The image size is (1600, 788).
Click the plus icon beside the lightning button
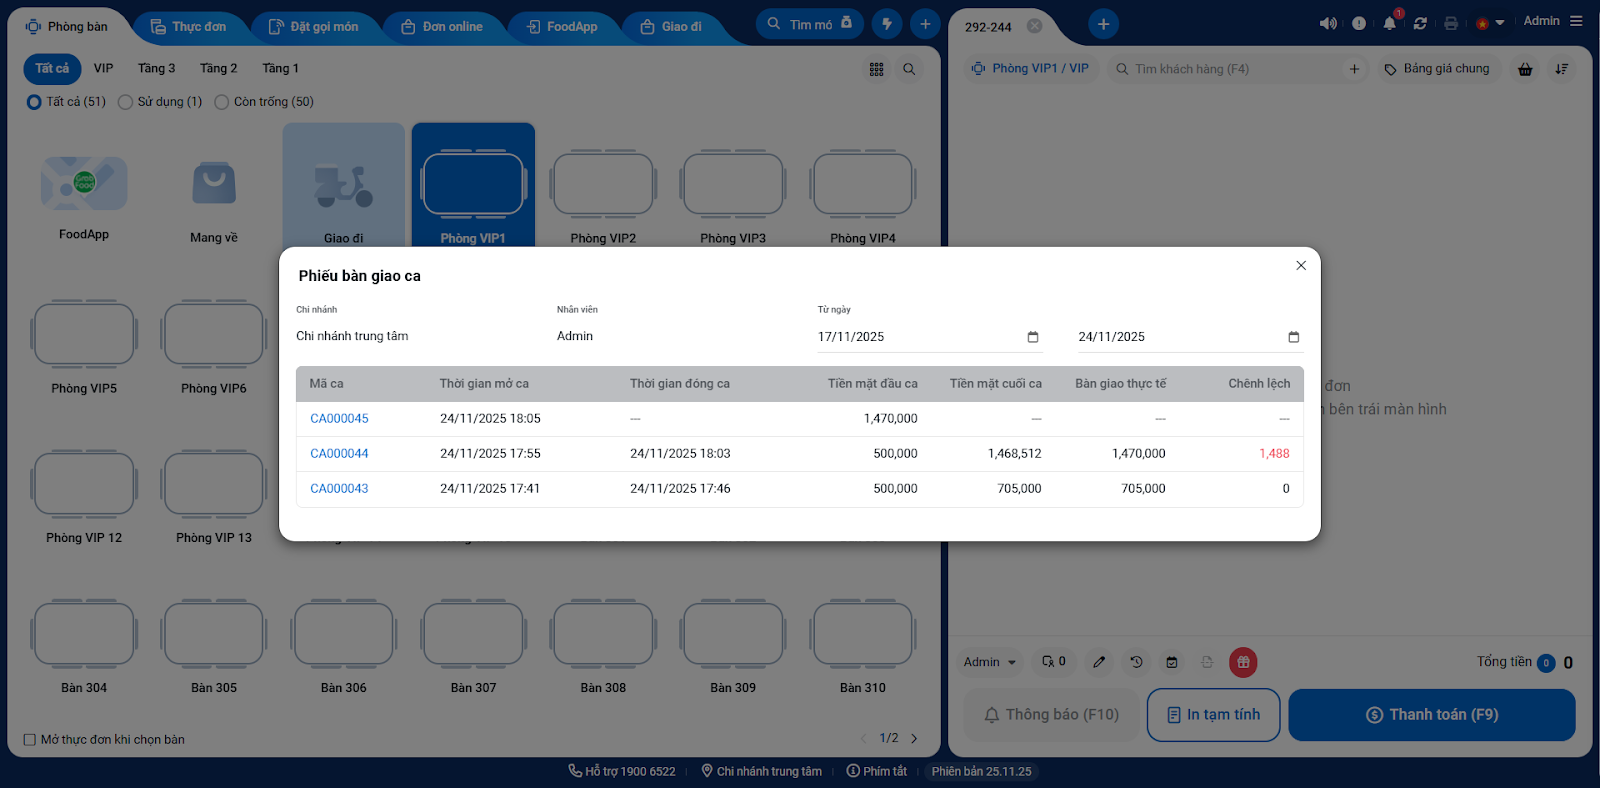click(x=925, y=24)
